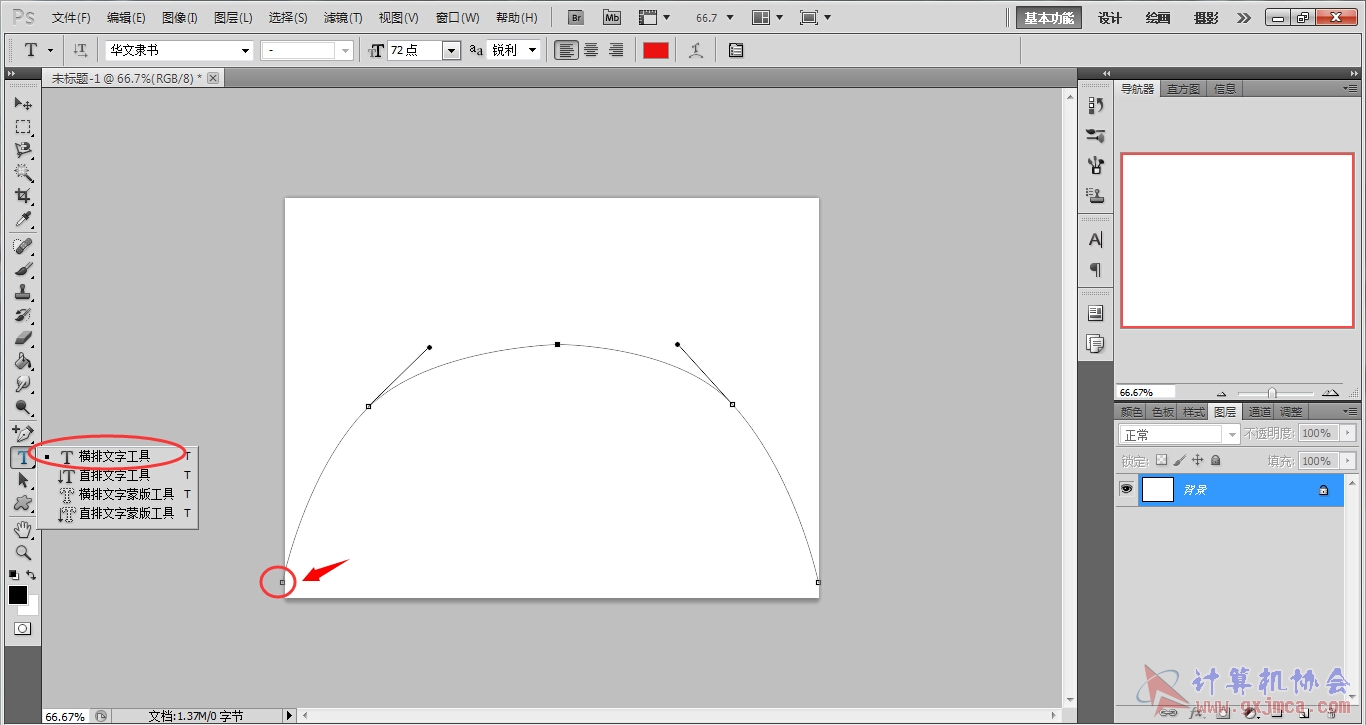
Task: Open the 文件(F) menu
Action: coord(71,18)
